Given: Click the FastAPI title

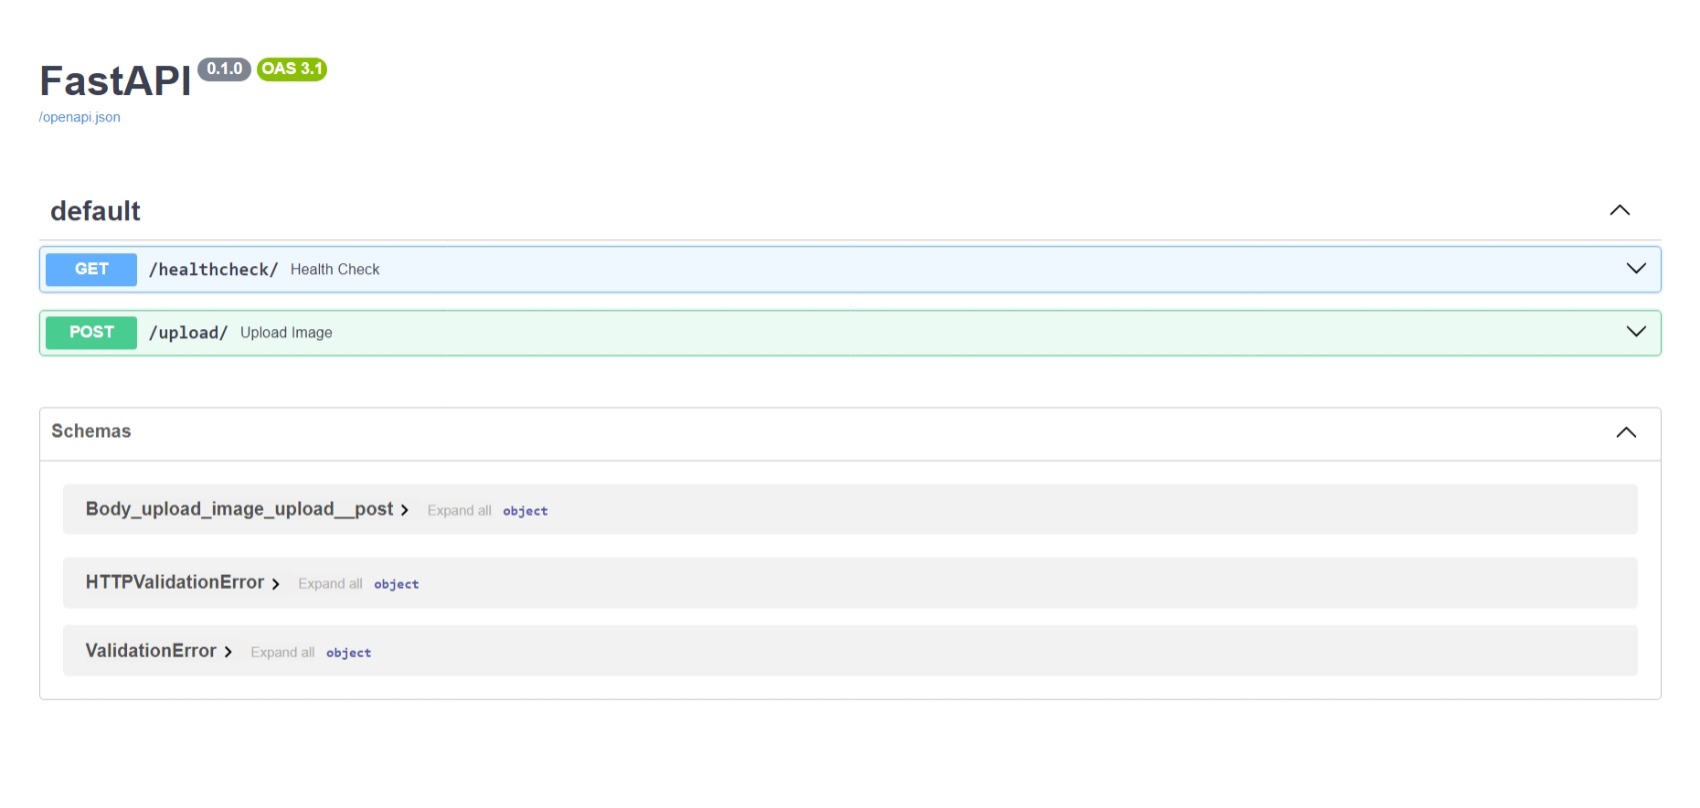Looking at the screenshot, I should tap(115, 81).
